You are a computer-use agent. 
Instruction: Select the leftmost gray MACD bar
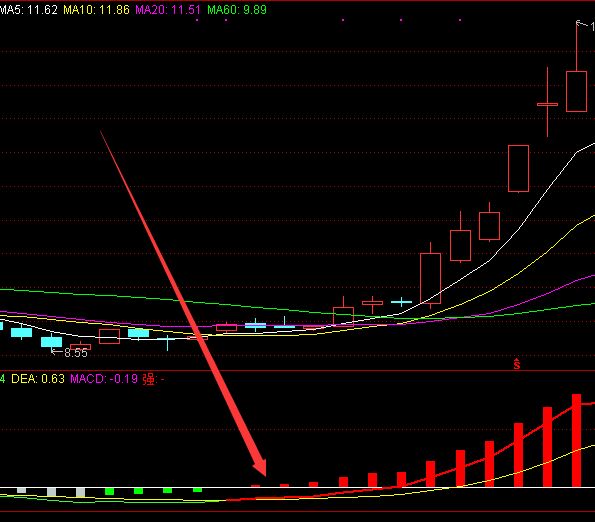point(22,490)
